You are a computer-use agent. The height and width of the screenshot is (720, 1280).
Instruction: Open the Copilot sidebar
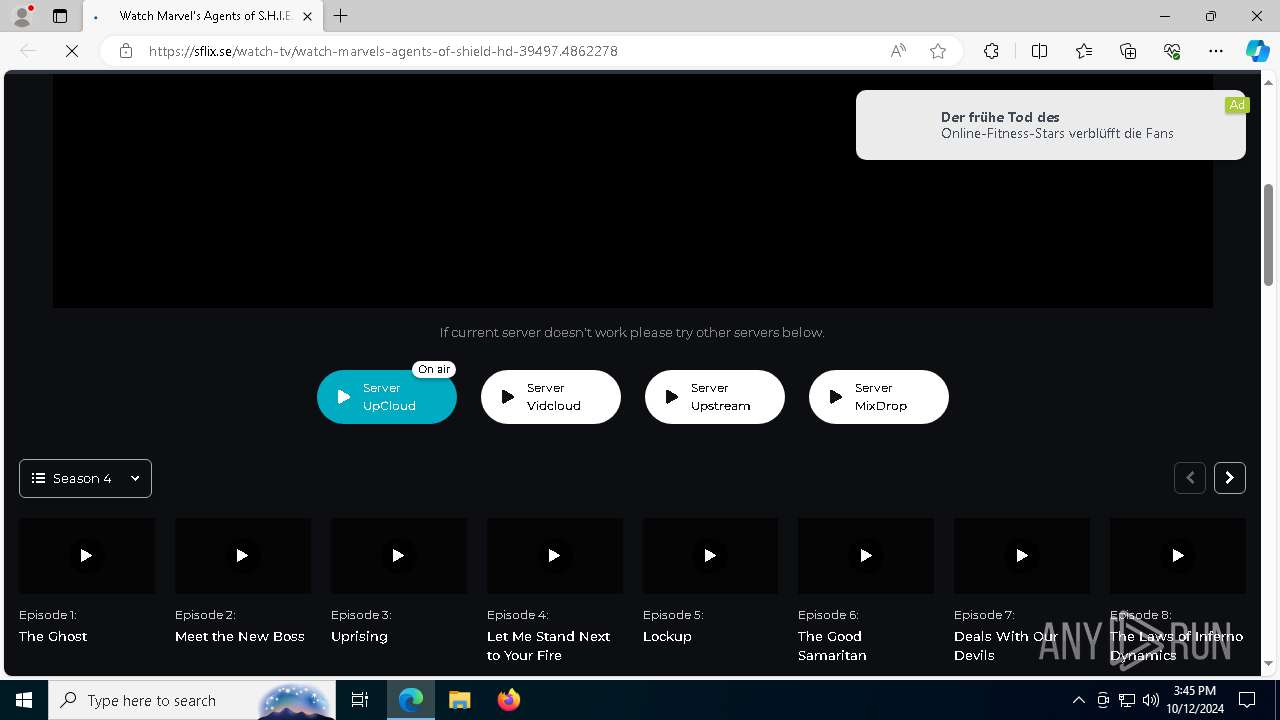(x=1257, y=51)
